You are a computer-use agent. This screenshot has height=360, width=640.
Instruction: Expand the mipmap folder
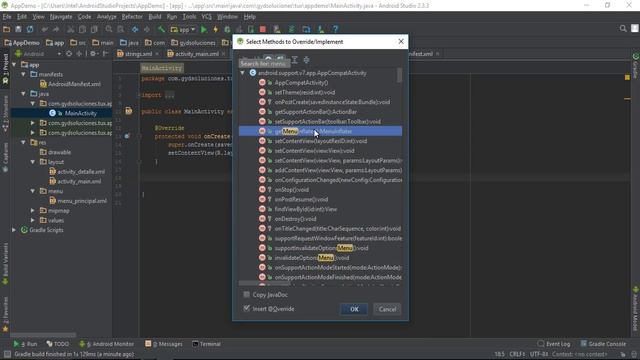point(33,211)
